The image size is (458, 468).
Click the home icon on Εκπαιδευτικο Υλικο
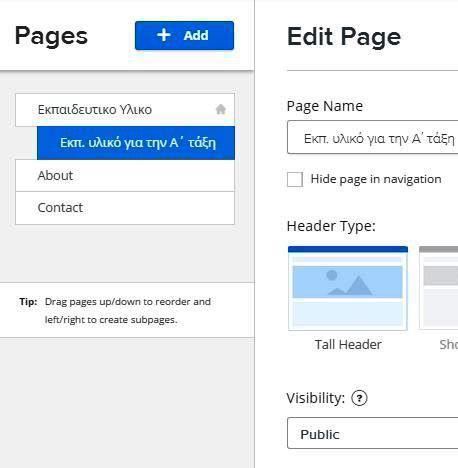pyautogui.click(x=221, y=109)
